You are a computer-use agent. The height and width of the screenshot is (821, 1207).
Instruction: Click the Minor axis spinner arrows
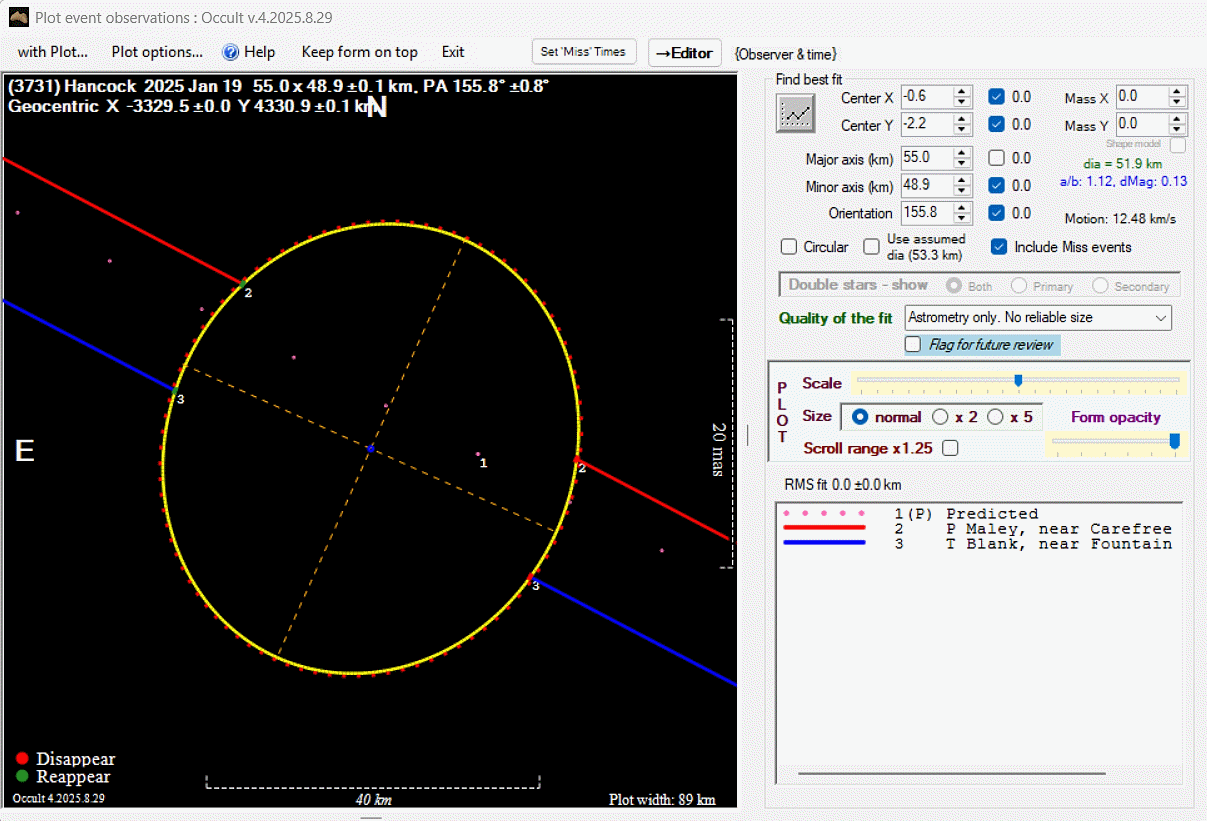click(962, 185)
